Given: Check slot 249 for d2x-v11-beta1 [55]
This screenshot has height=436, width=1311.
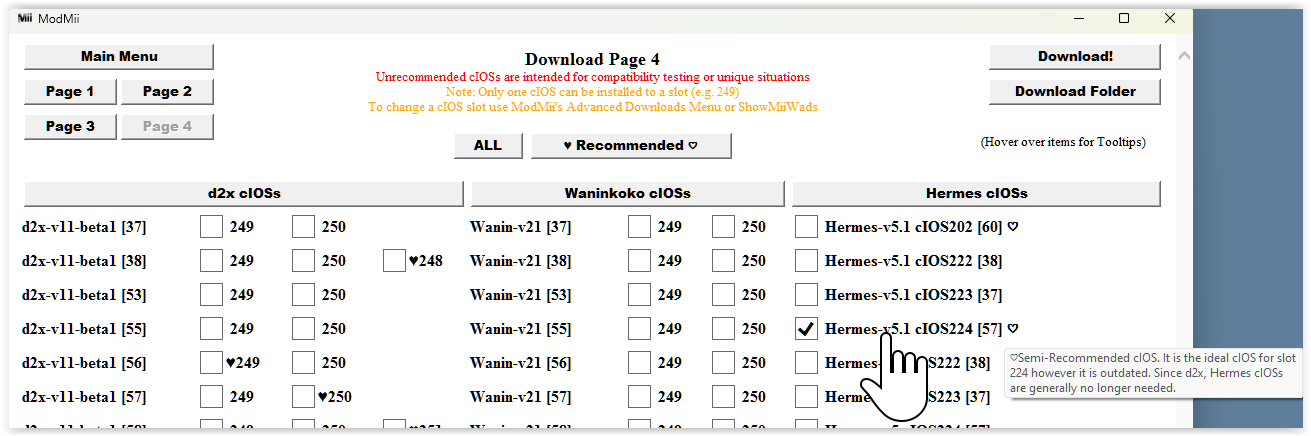Looking at the screenshot, I should 211,329.
